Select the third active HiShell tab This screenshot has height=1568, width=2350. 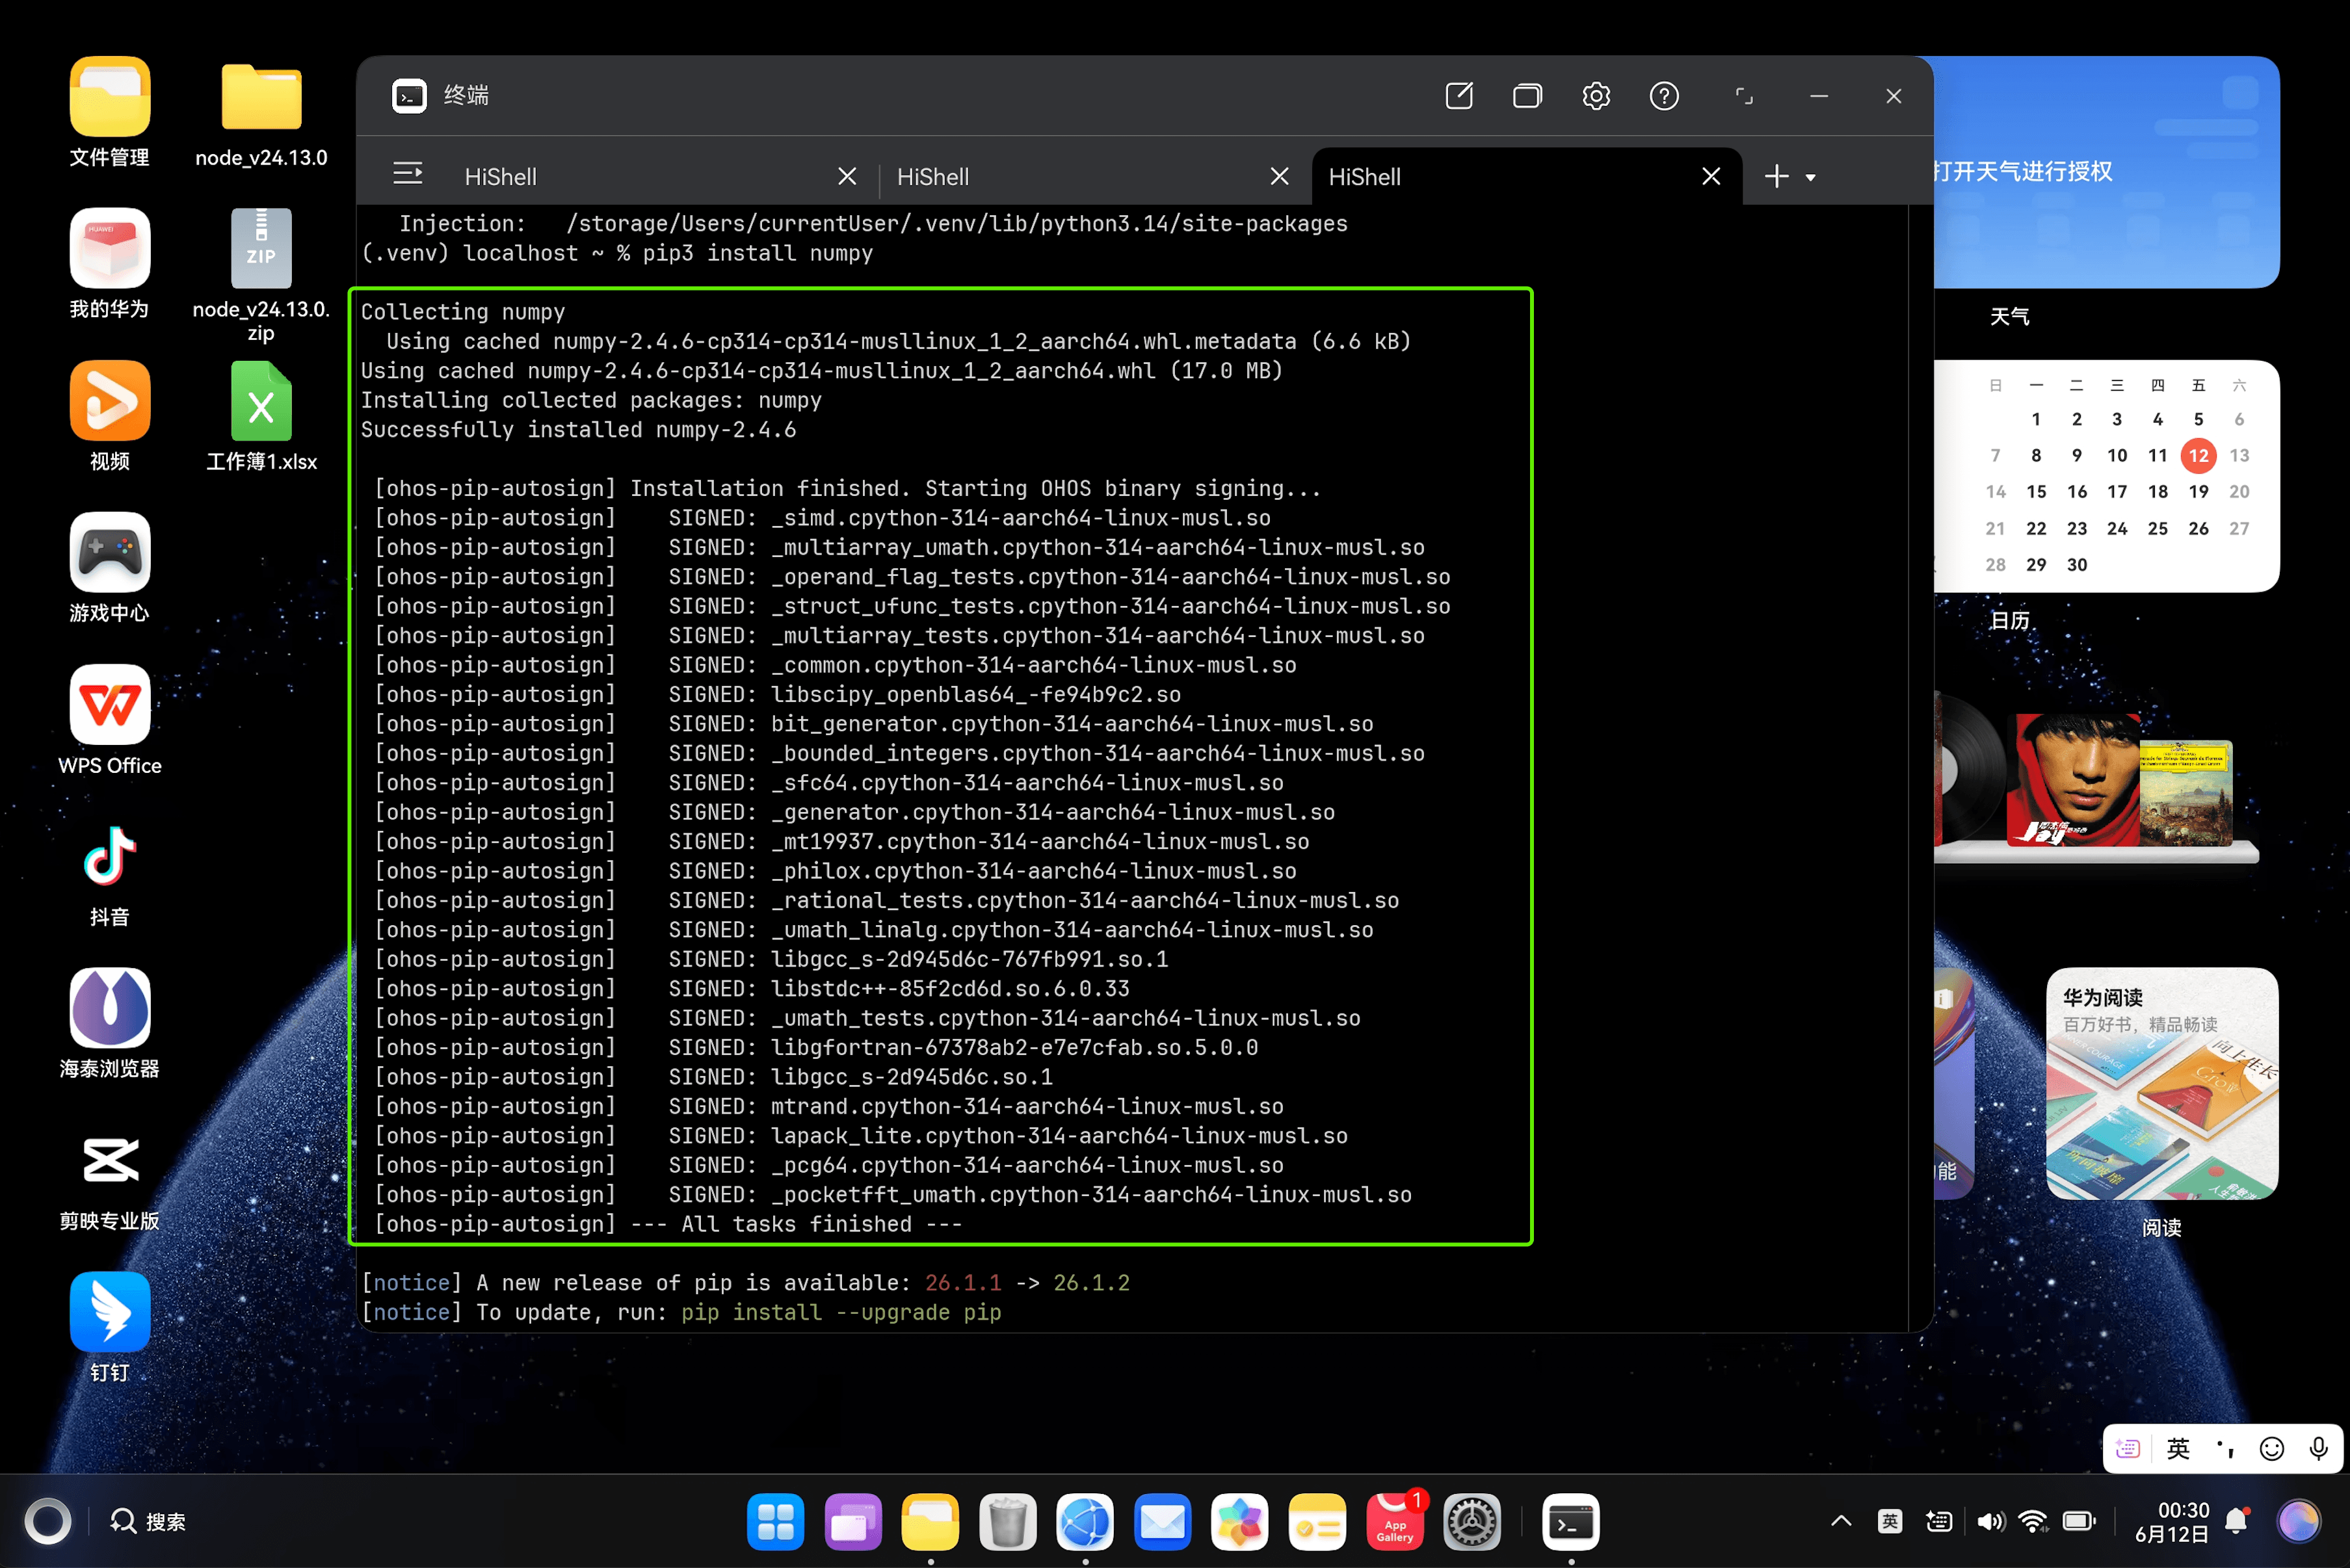[x=1364, y=177]
